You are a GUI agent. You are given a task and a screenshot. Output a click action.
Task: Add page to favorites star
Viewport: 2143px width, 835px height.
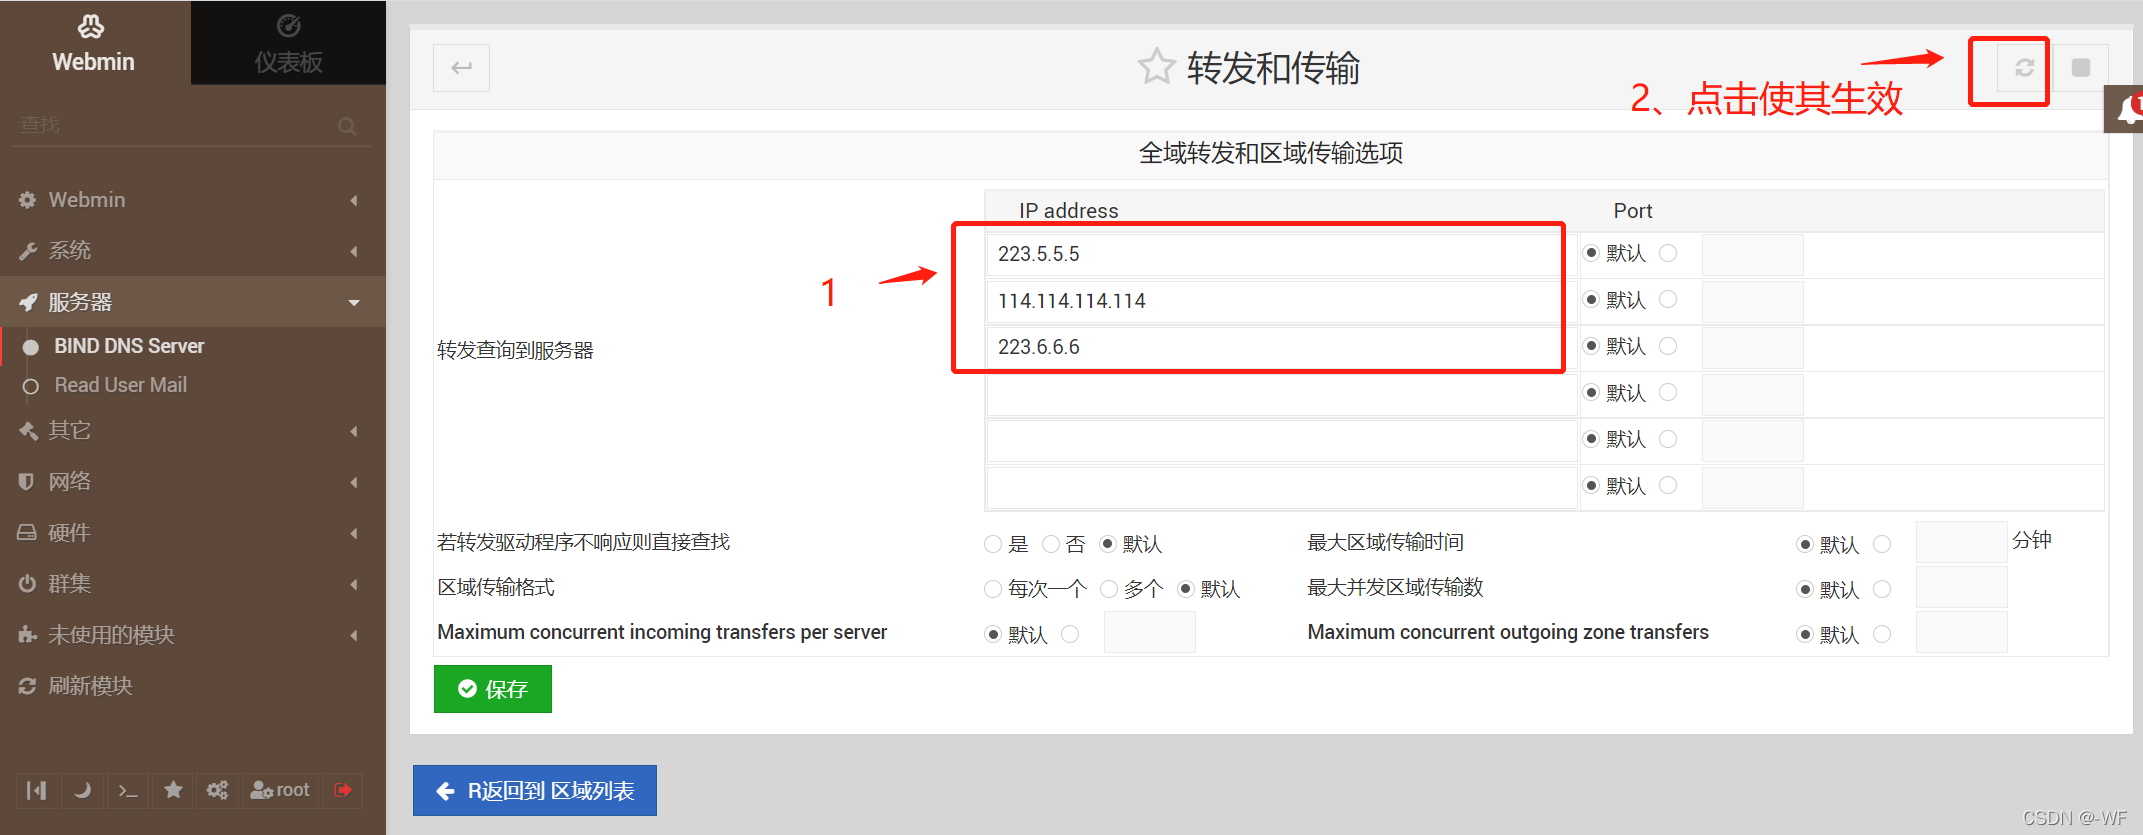click(x=1156, y=67)
